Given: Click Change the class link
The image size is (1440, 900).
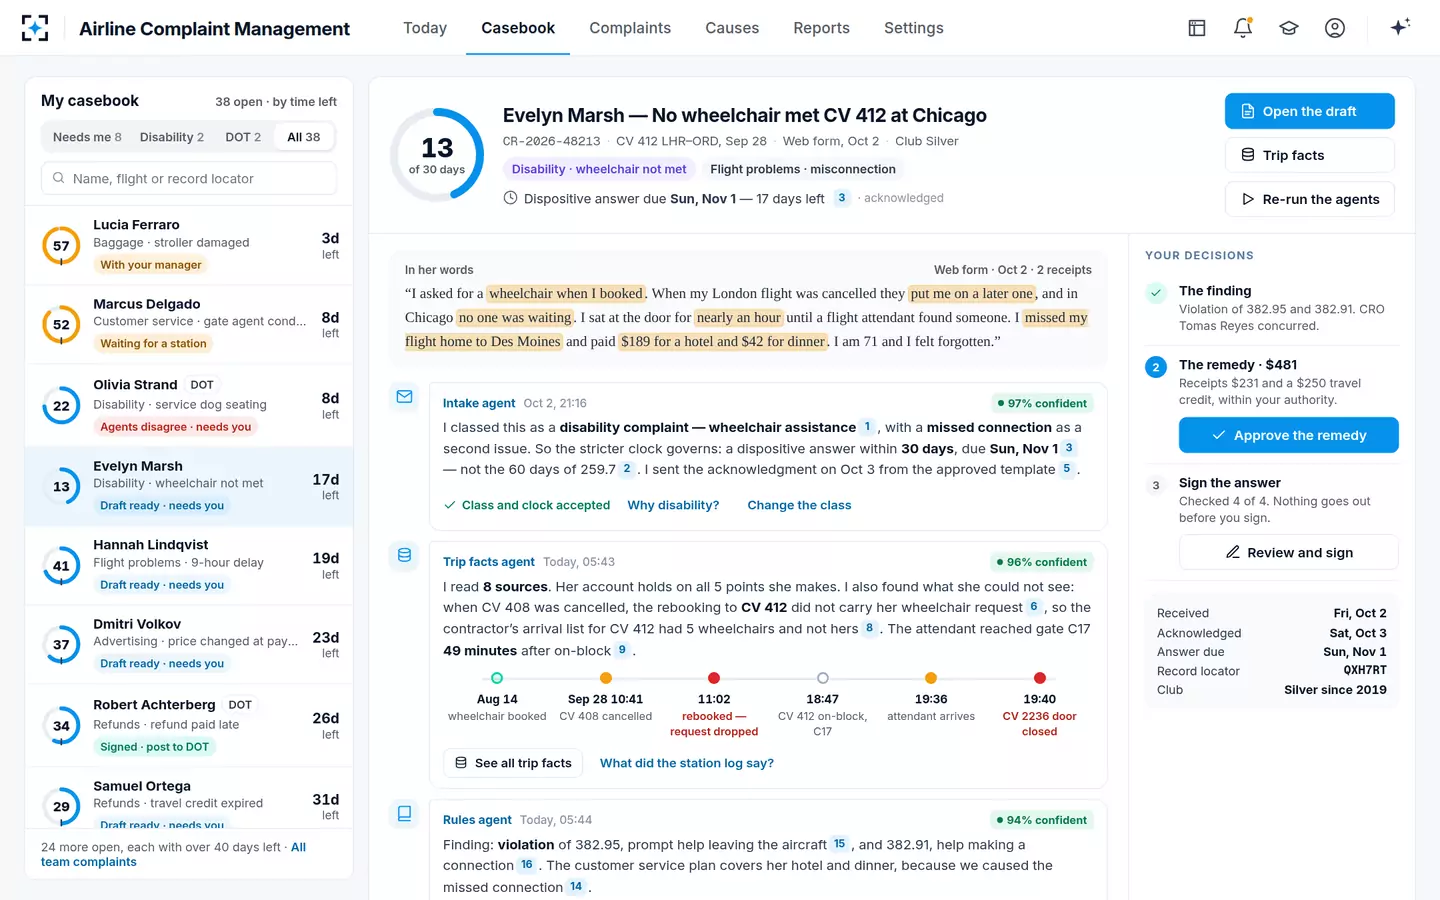Looking at the screenshot, I should click(799, 505).
